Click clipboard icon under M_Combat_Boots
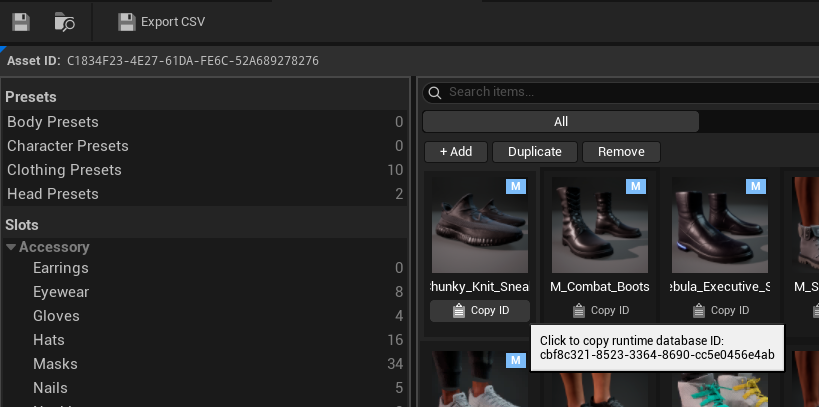 click(x=579, y=310)
